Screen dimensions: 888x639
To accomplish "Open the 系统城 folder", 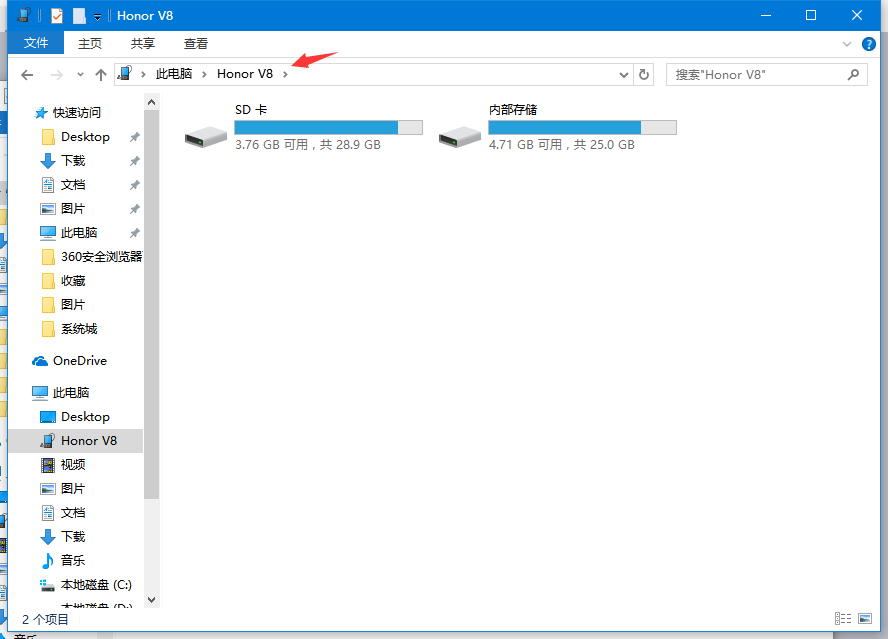I will click(79, 329).
